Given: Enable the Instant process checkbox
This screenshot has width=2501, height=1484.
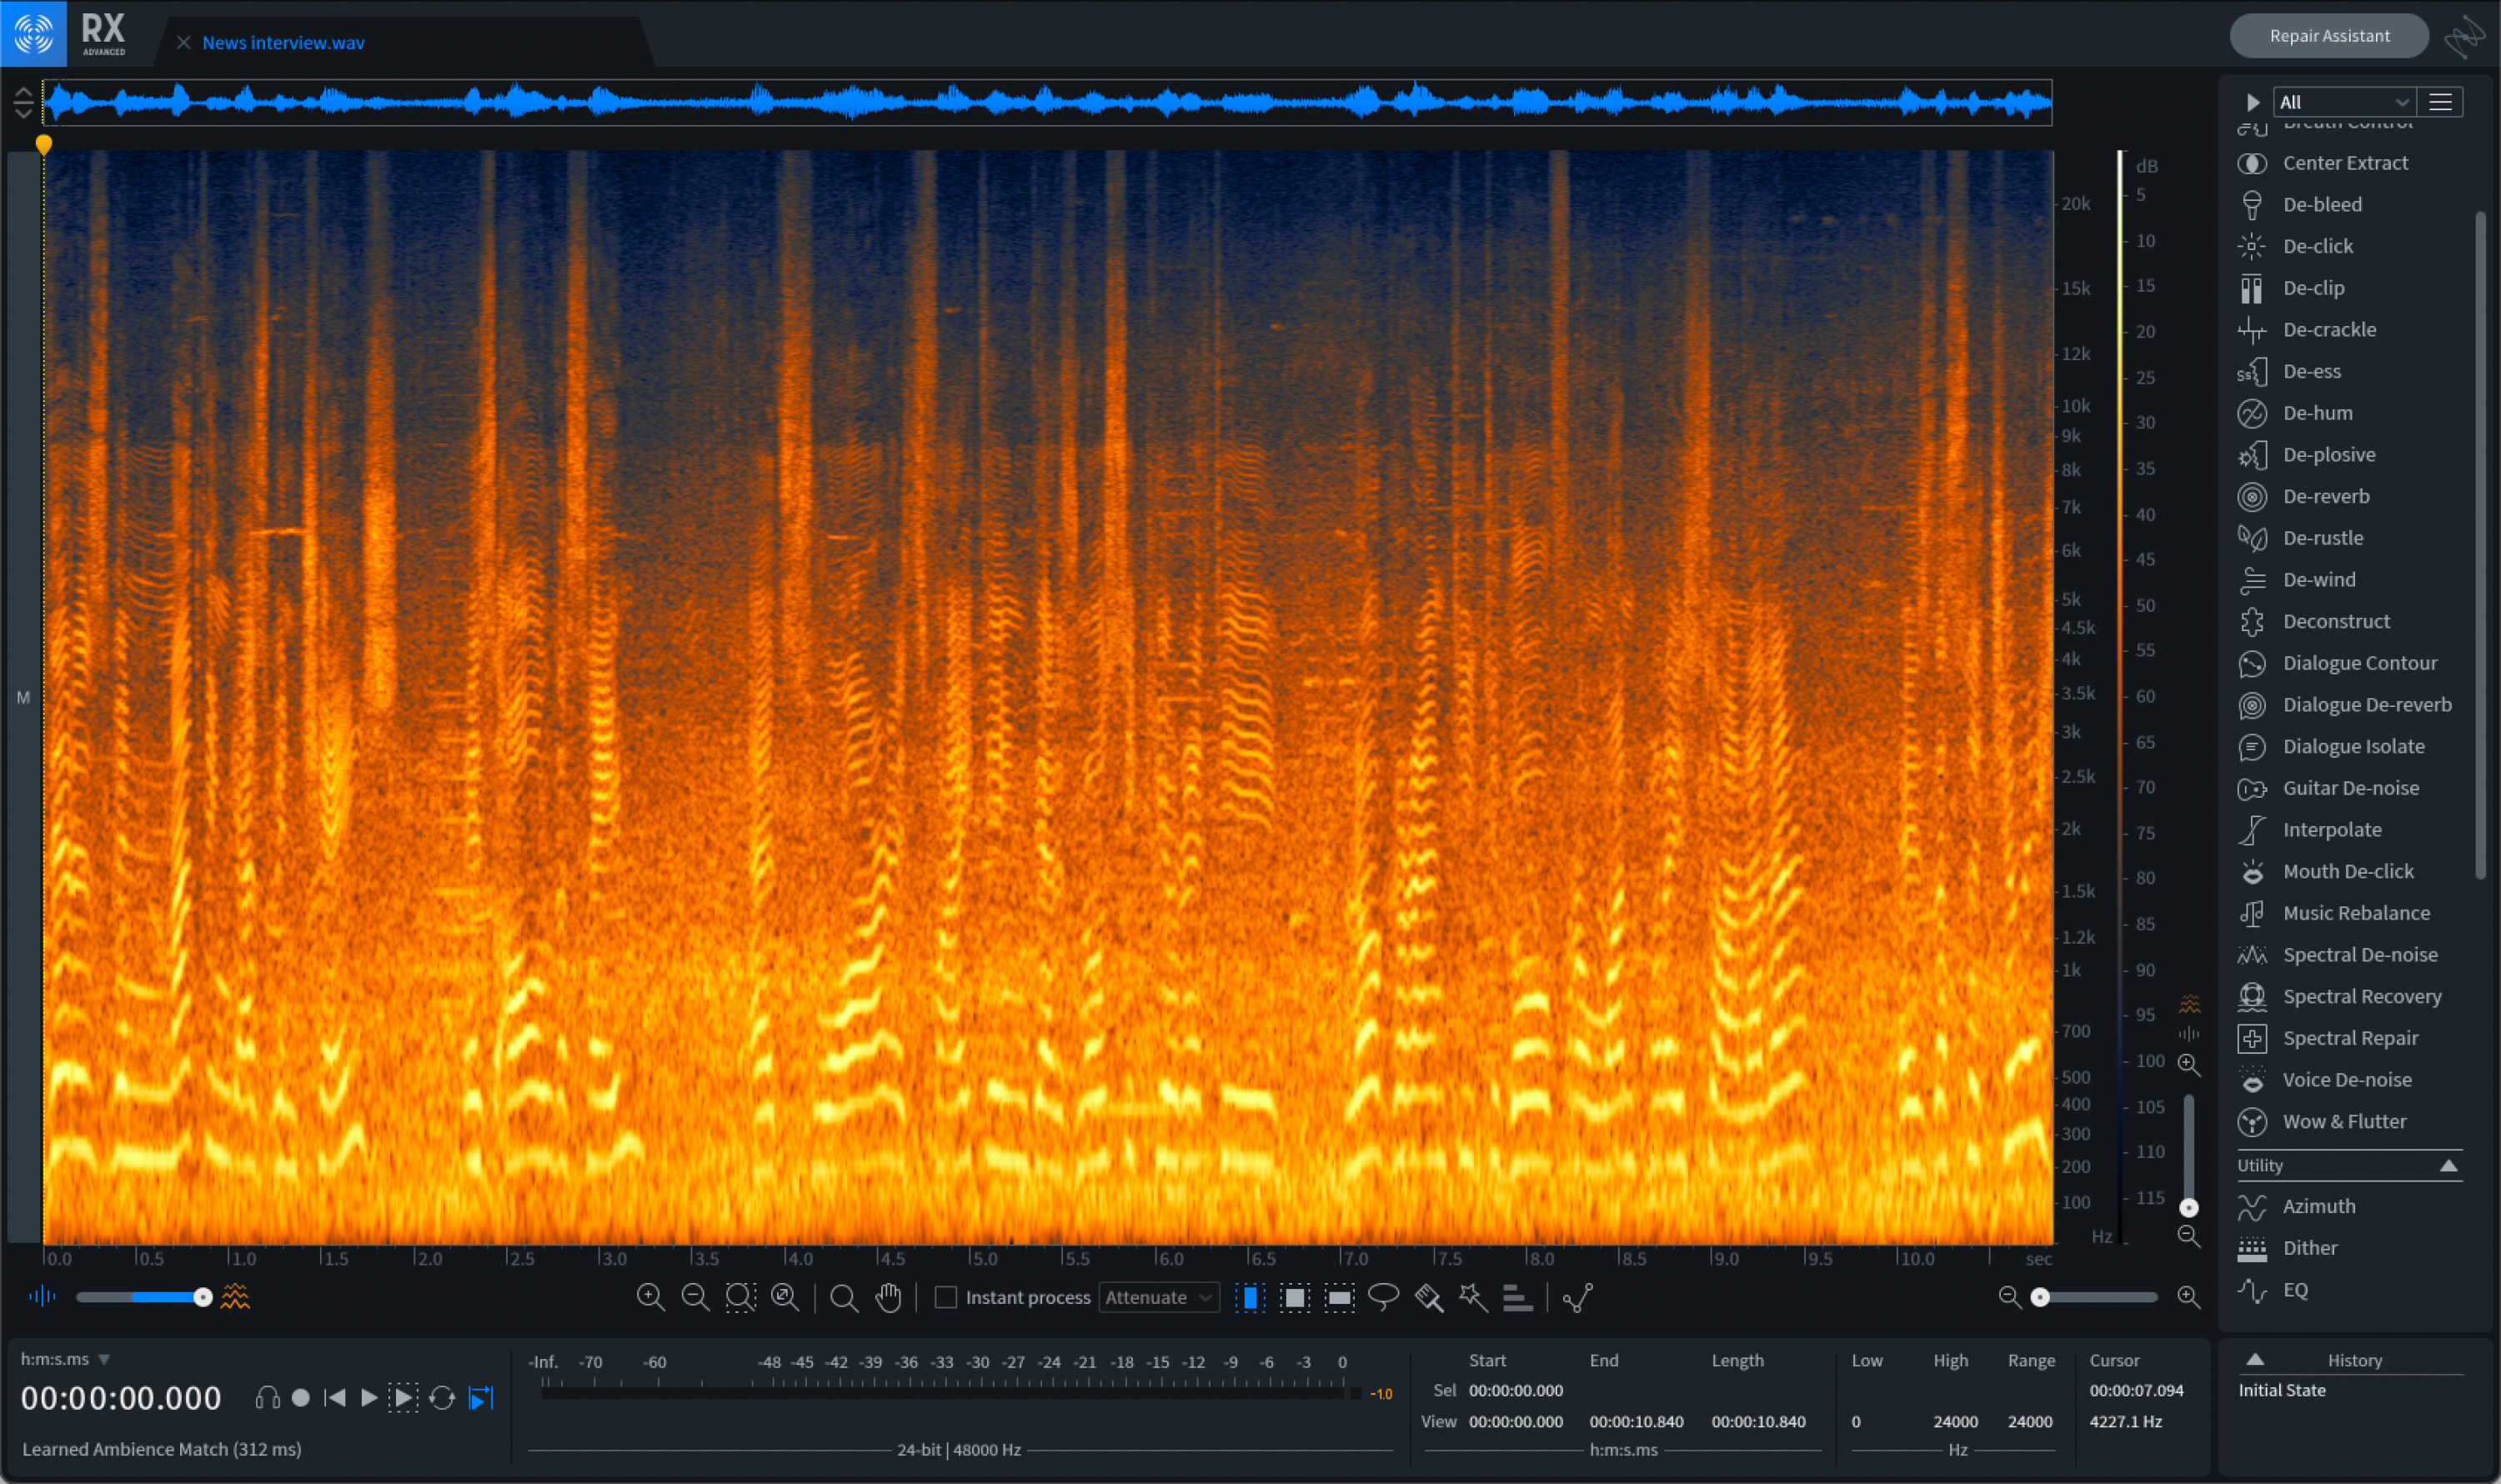Looking at the screenshot, I should pos(945,1297).
